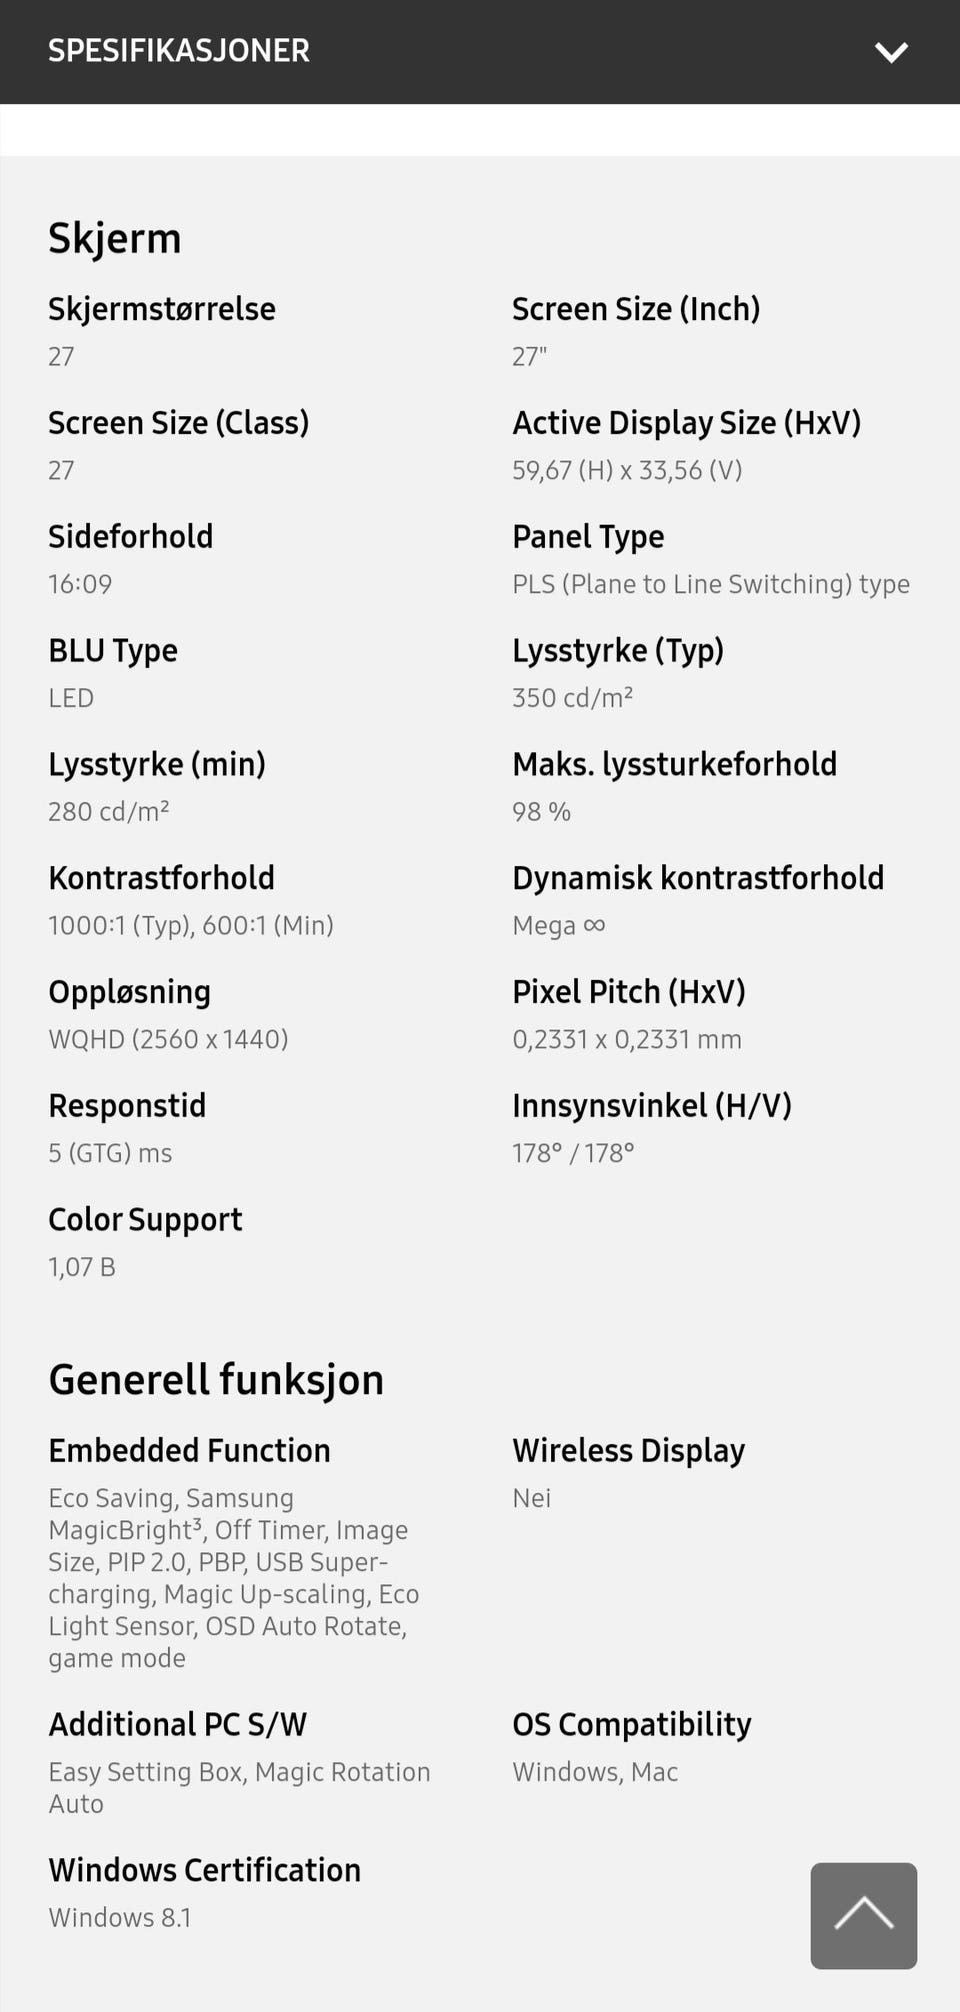960x2012 pixels.
Task: Click the Lysstyrke (Typ) 350 cd/m² value
Action: coord(572,698)
